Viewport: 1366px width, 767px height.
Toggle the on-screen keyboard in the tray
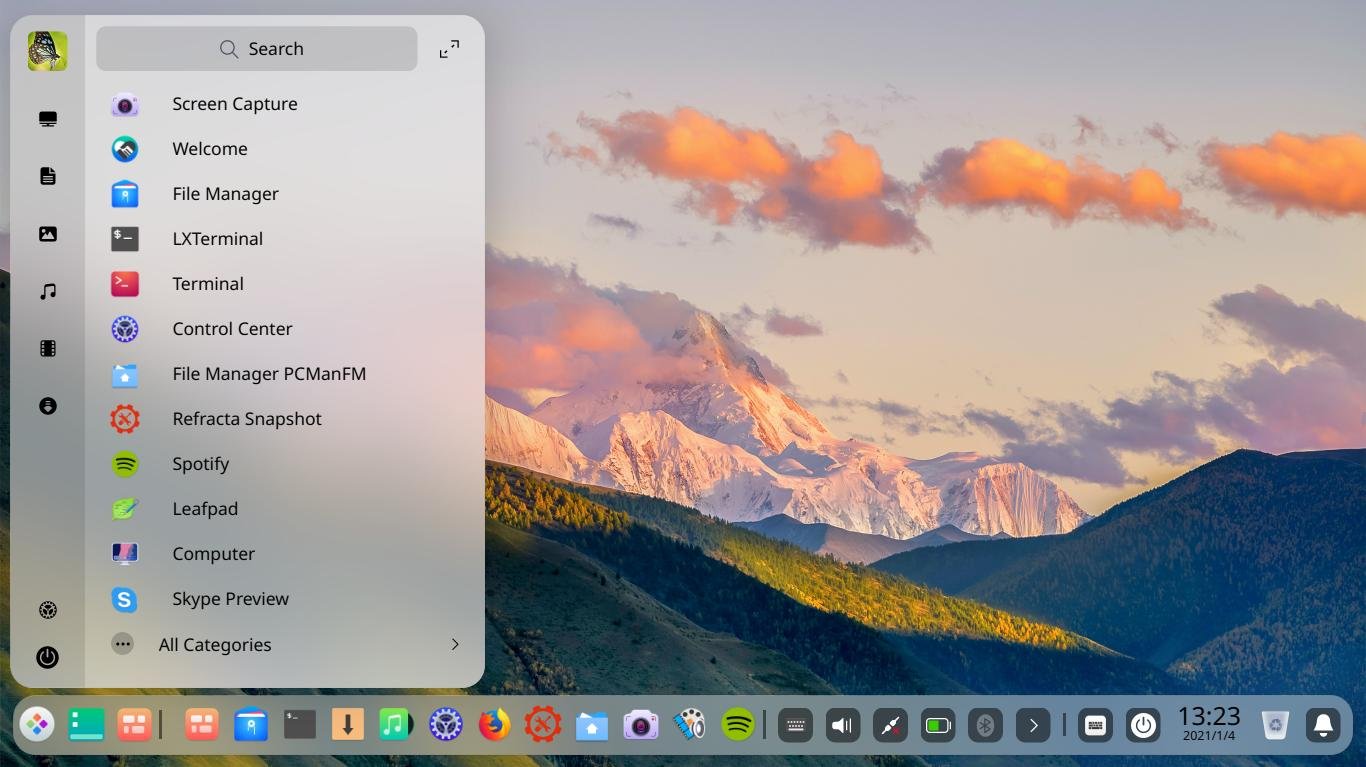pyautogui.click(x=794, y=724)
